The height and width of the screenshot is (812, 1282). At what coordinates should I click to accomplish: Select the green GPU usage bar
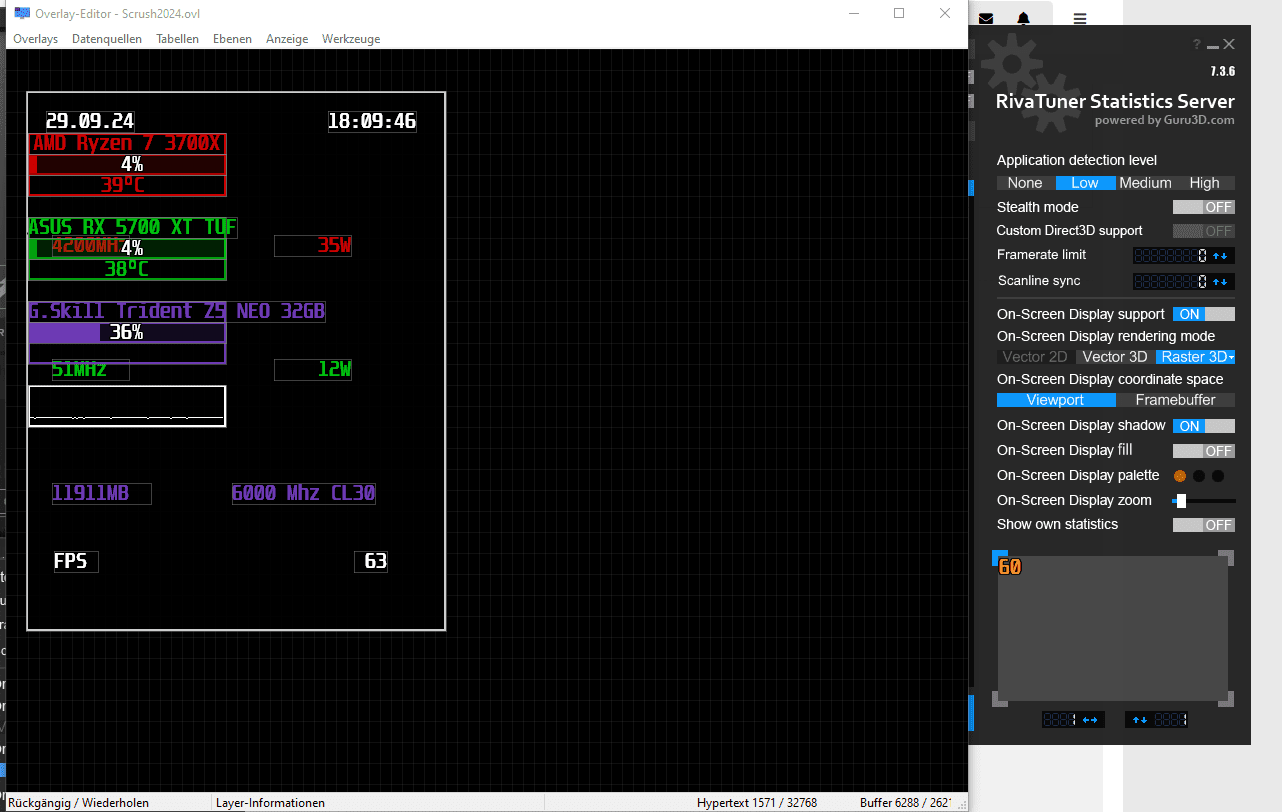click(127, 248)
